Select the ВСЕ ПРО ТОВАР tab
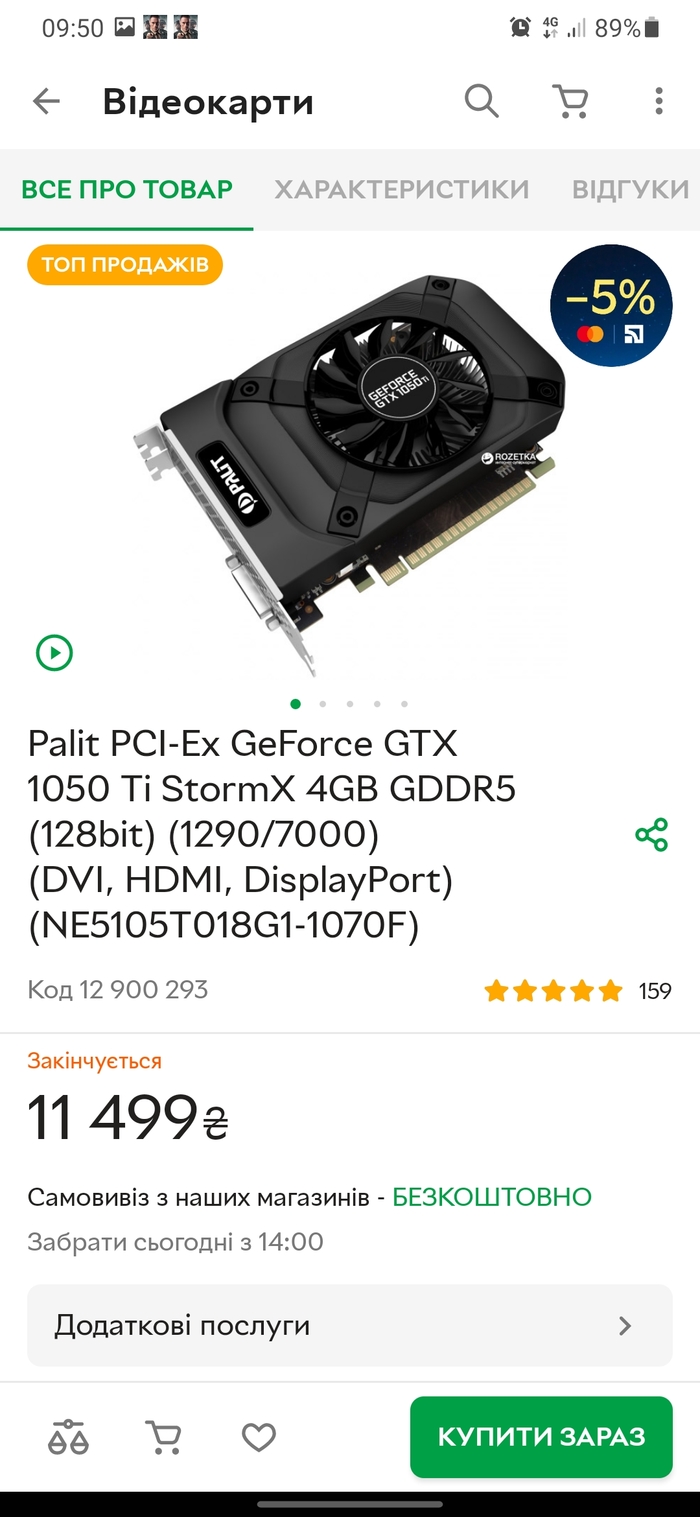Image resolution: width=700 pixels, height=1517 pixels. (127, 189)
